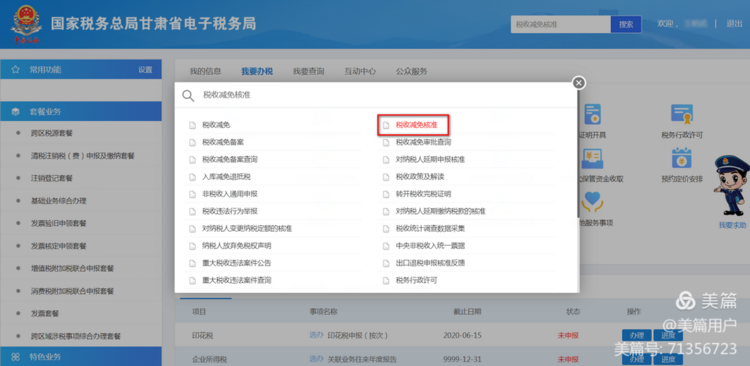750x366 pixels.
Task: Select 增值税附加税联合申报套餐
Action: click(x=72, y=268)
